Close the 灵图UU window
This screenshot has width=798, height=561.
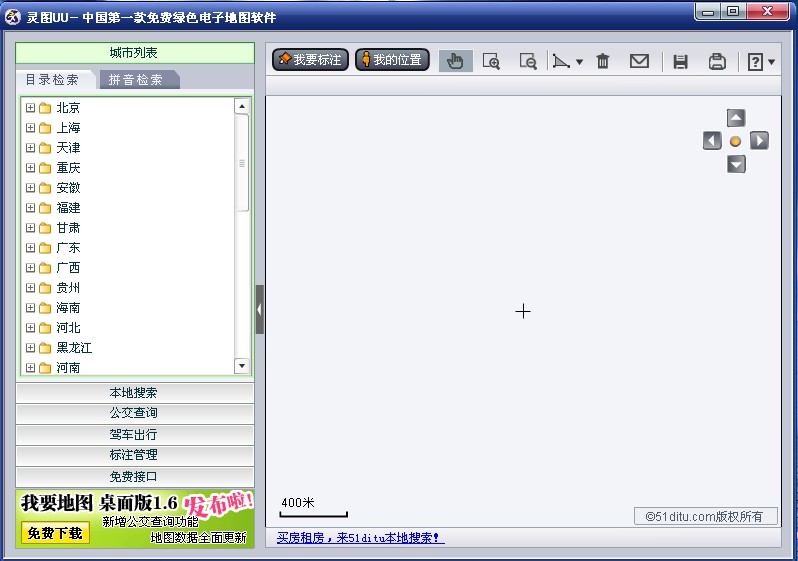click(x=768, y=12)
